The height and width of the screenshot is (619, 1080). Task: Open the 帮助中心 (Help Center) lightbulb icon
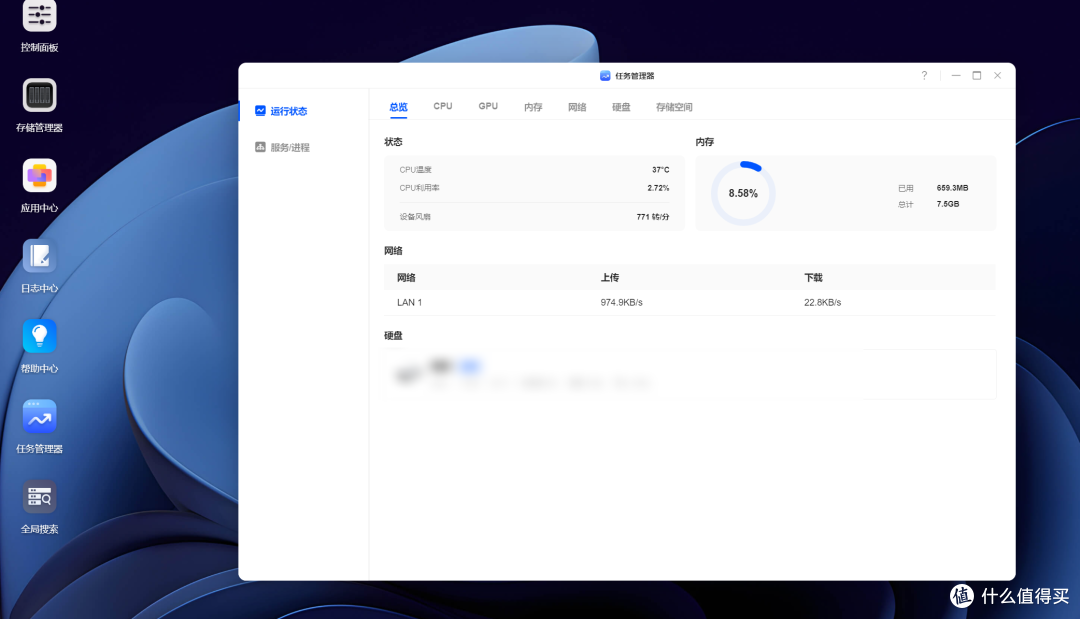[39, 336]
